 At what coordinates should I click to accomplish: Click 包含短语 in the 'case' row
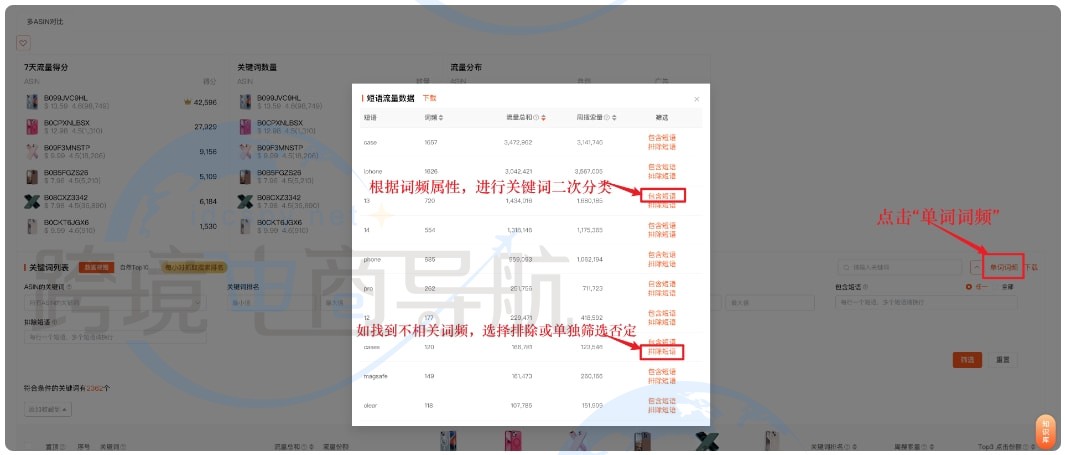(x=662, y=138)
